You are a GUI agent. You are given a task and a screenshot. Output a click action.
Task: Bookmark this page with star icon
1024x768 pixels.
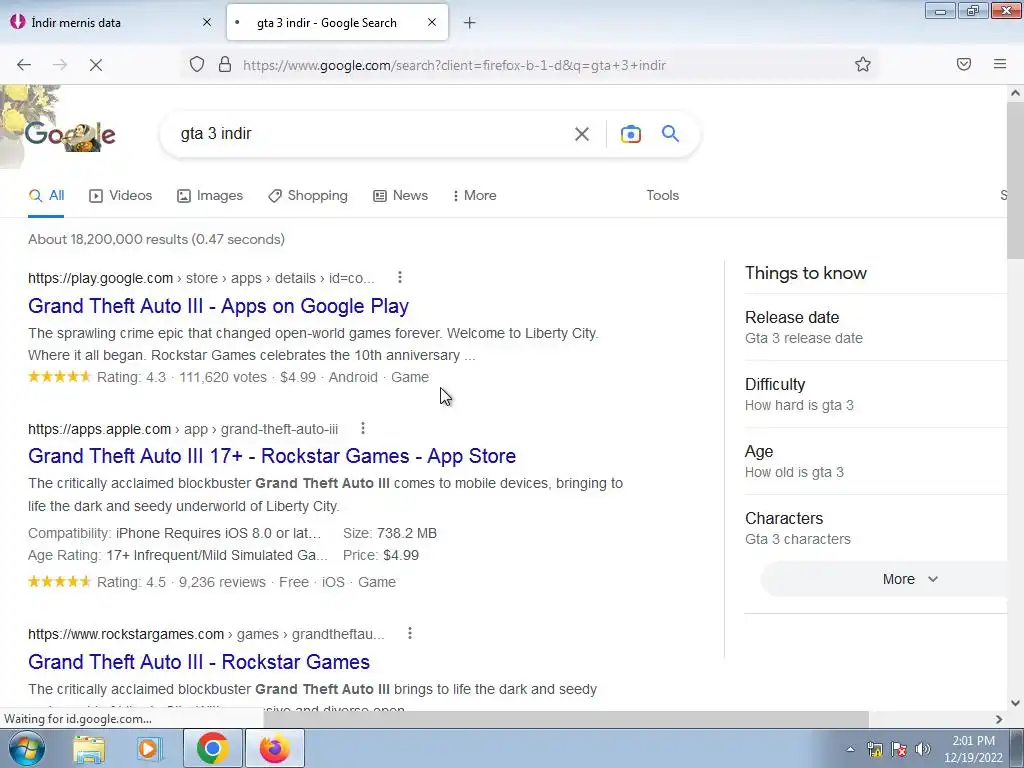863,65
